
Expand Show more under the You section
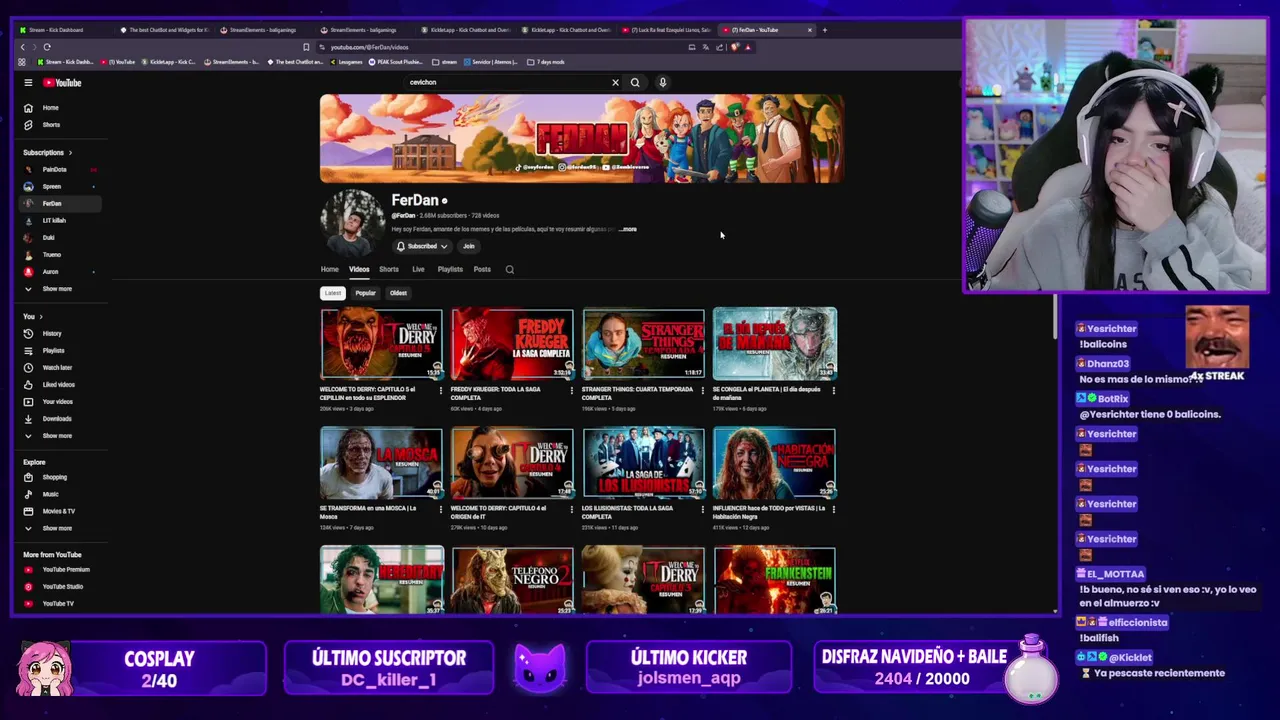[x=60, y=436]
